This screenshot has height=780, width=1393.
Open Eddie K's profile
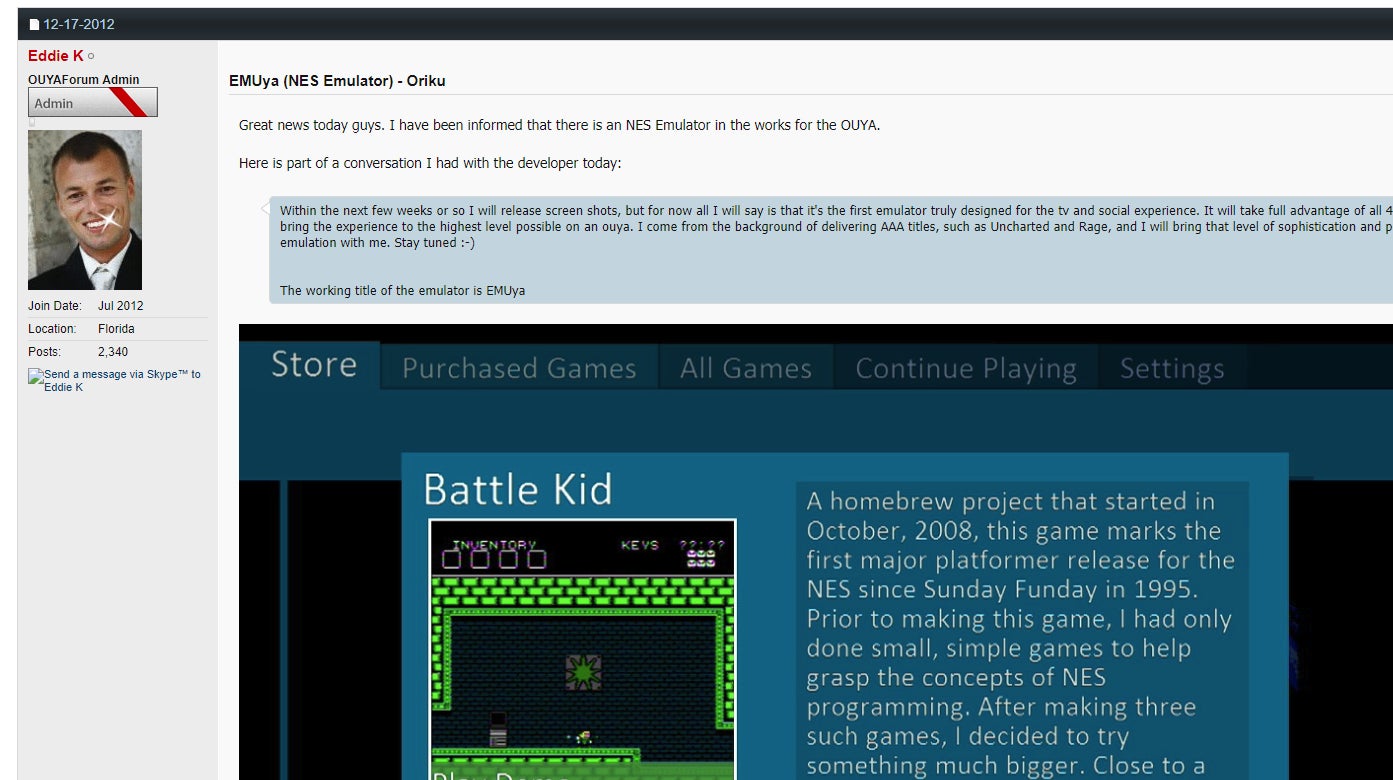56,56
